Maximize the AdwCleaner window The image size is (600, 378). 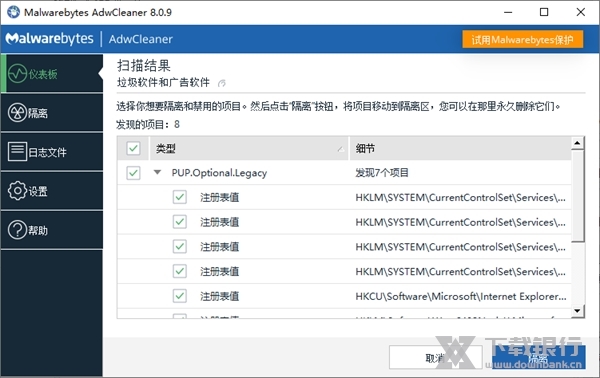544,12
